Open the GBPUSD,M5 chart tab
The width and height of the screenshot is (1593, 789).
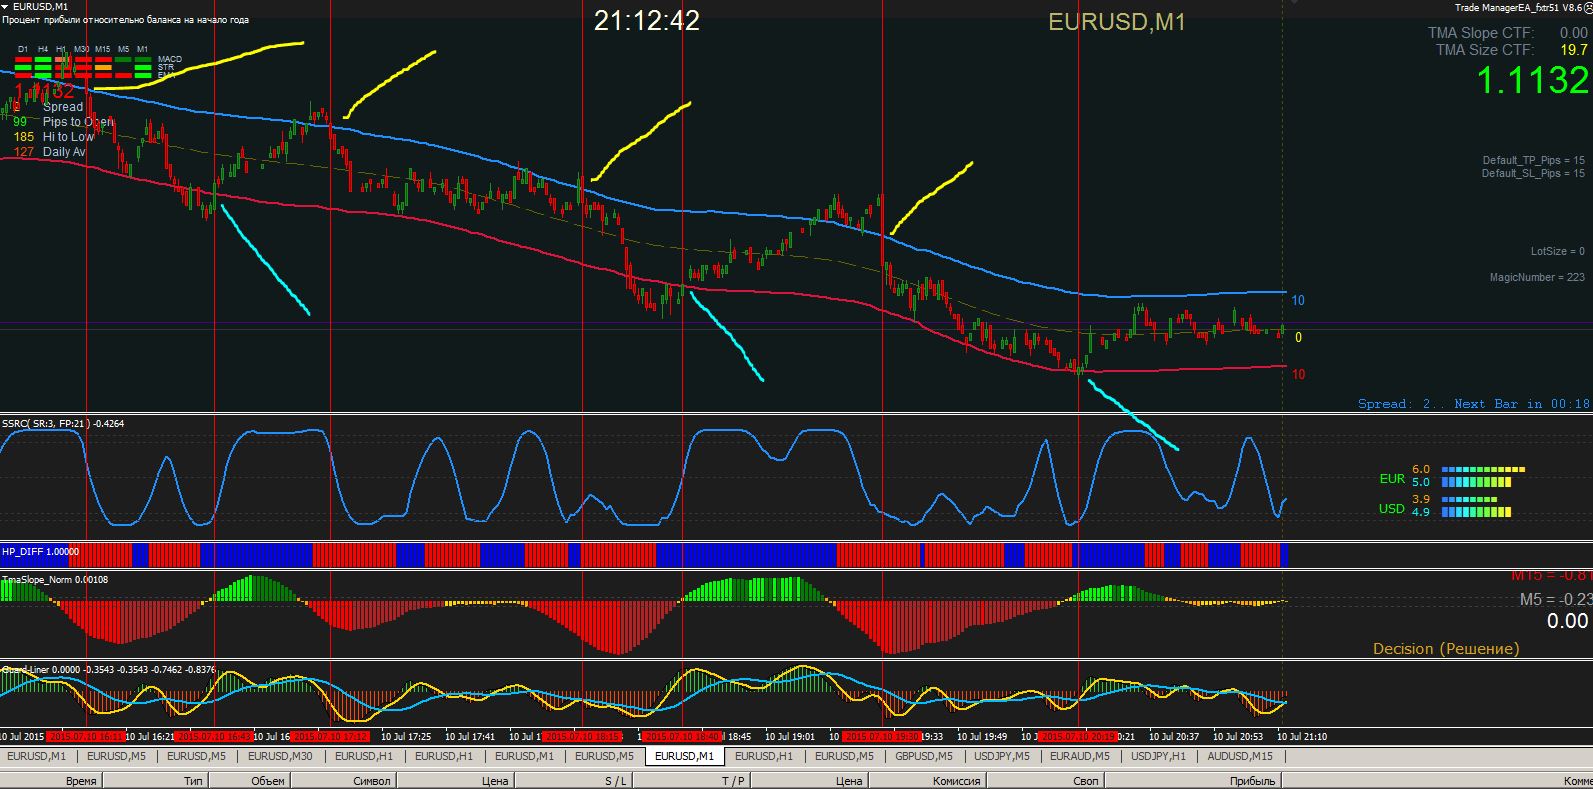click(924, 756)
